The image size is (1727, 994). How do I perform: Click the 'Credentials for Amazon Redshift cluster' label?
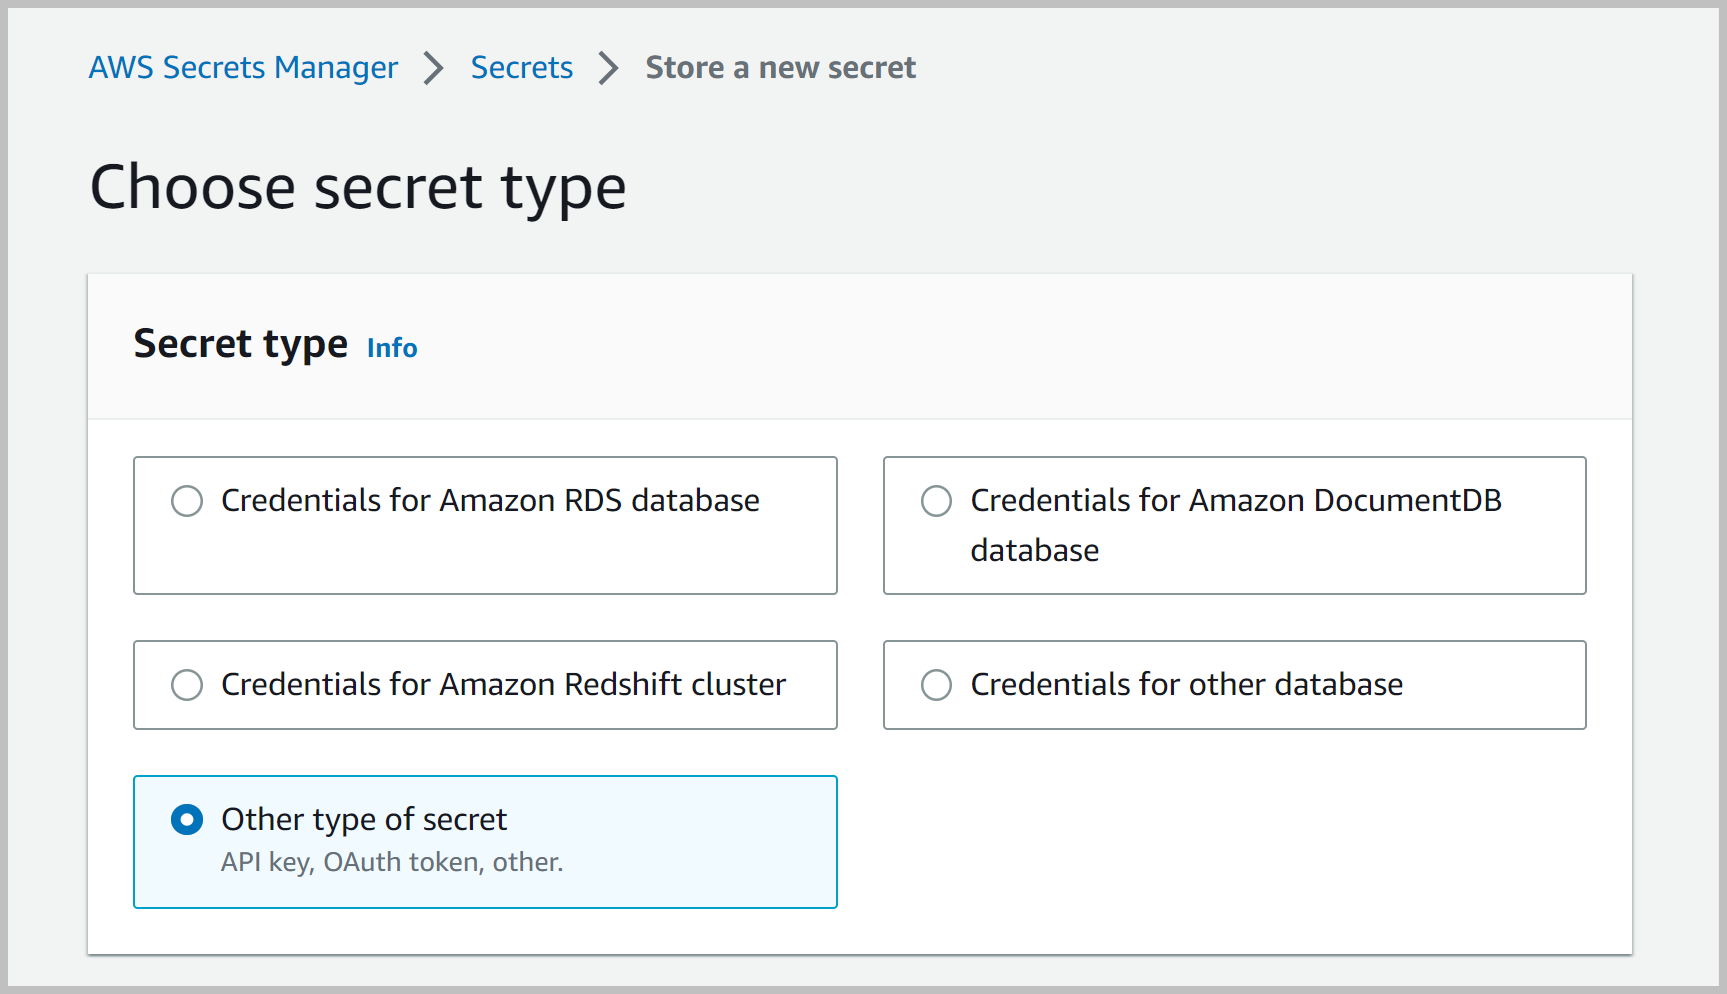click(x=503, y=685)
